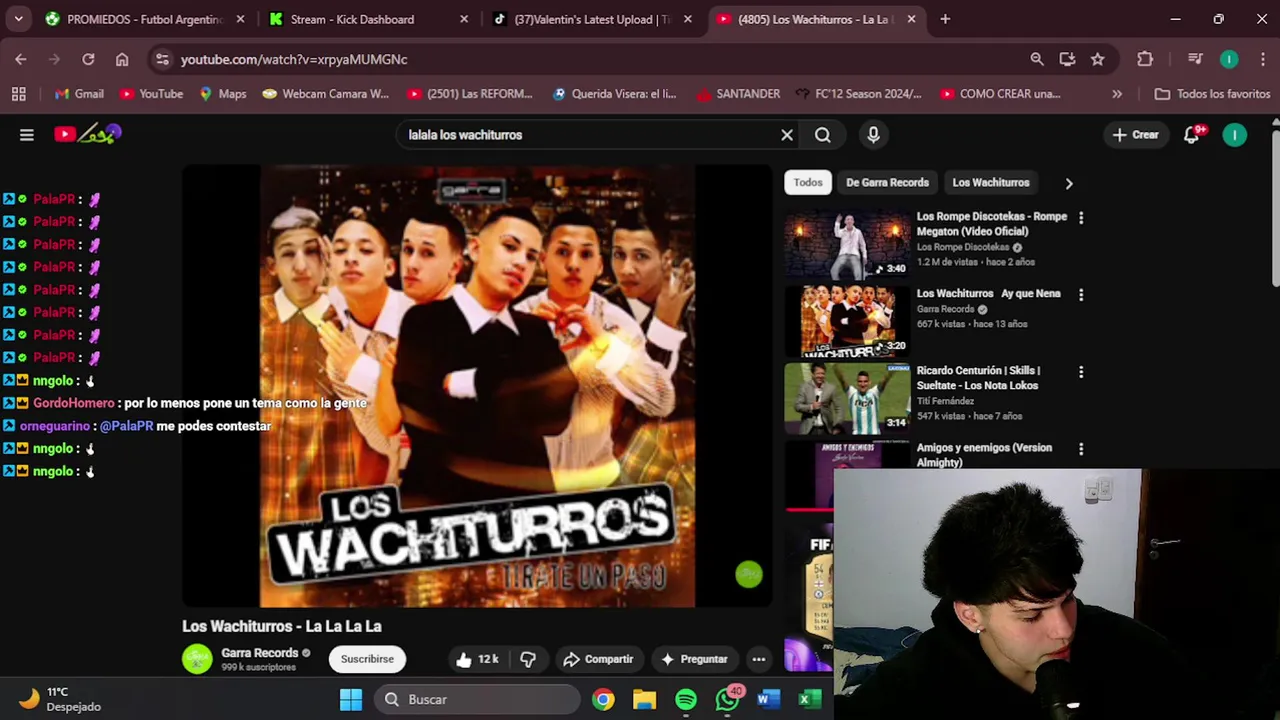Screen dimensions: 1280x720
Task: Open Excel from taskbar
Action: pos(808,700)
